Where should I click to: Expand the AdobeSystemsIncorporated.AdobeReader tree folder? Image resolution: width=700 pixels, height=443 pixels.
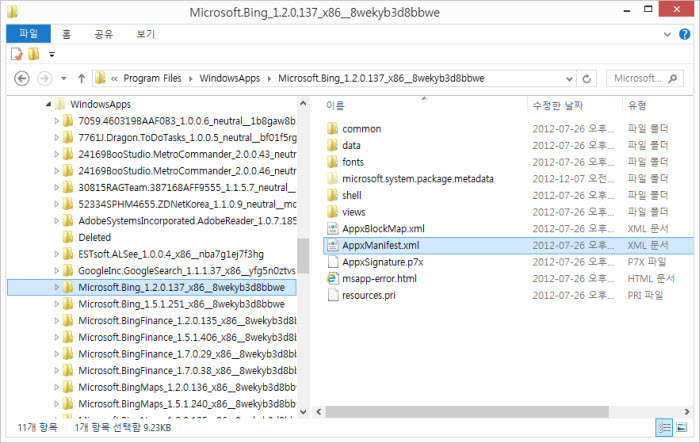[56, 221]
